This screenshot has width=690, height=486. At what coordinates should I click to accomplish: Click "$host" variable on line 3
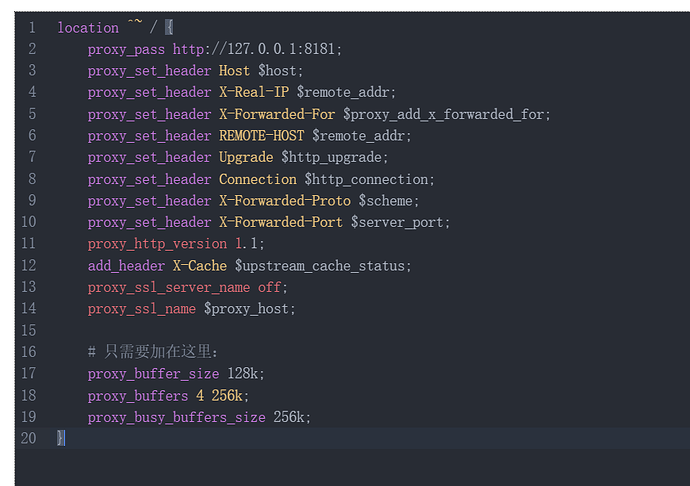point(279,71)
